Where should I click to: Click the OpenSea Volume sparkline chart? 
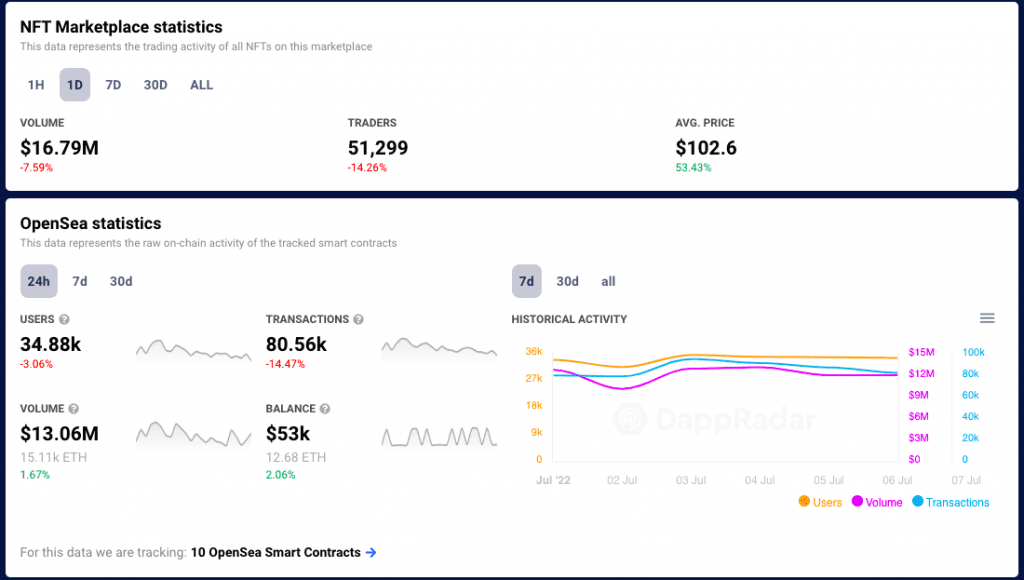tap(193, 435)
